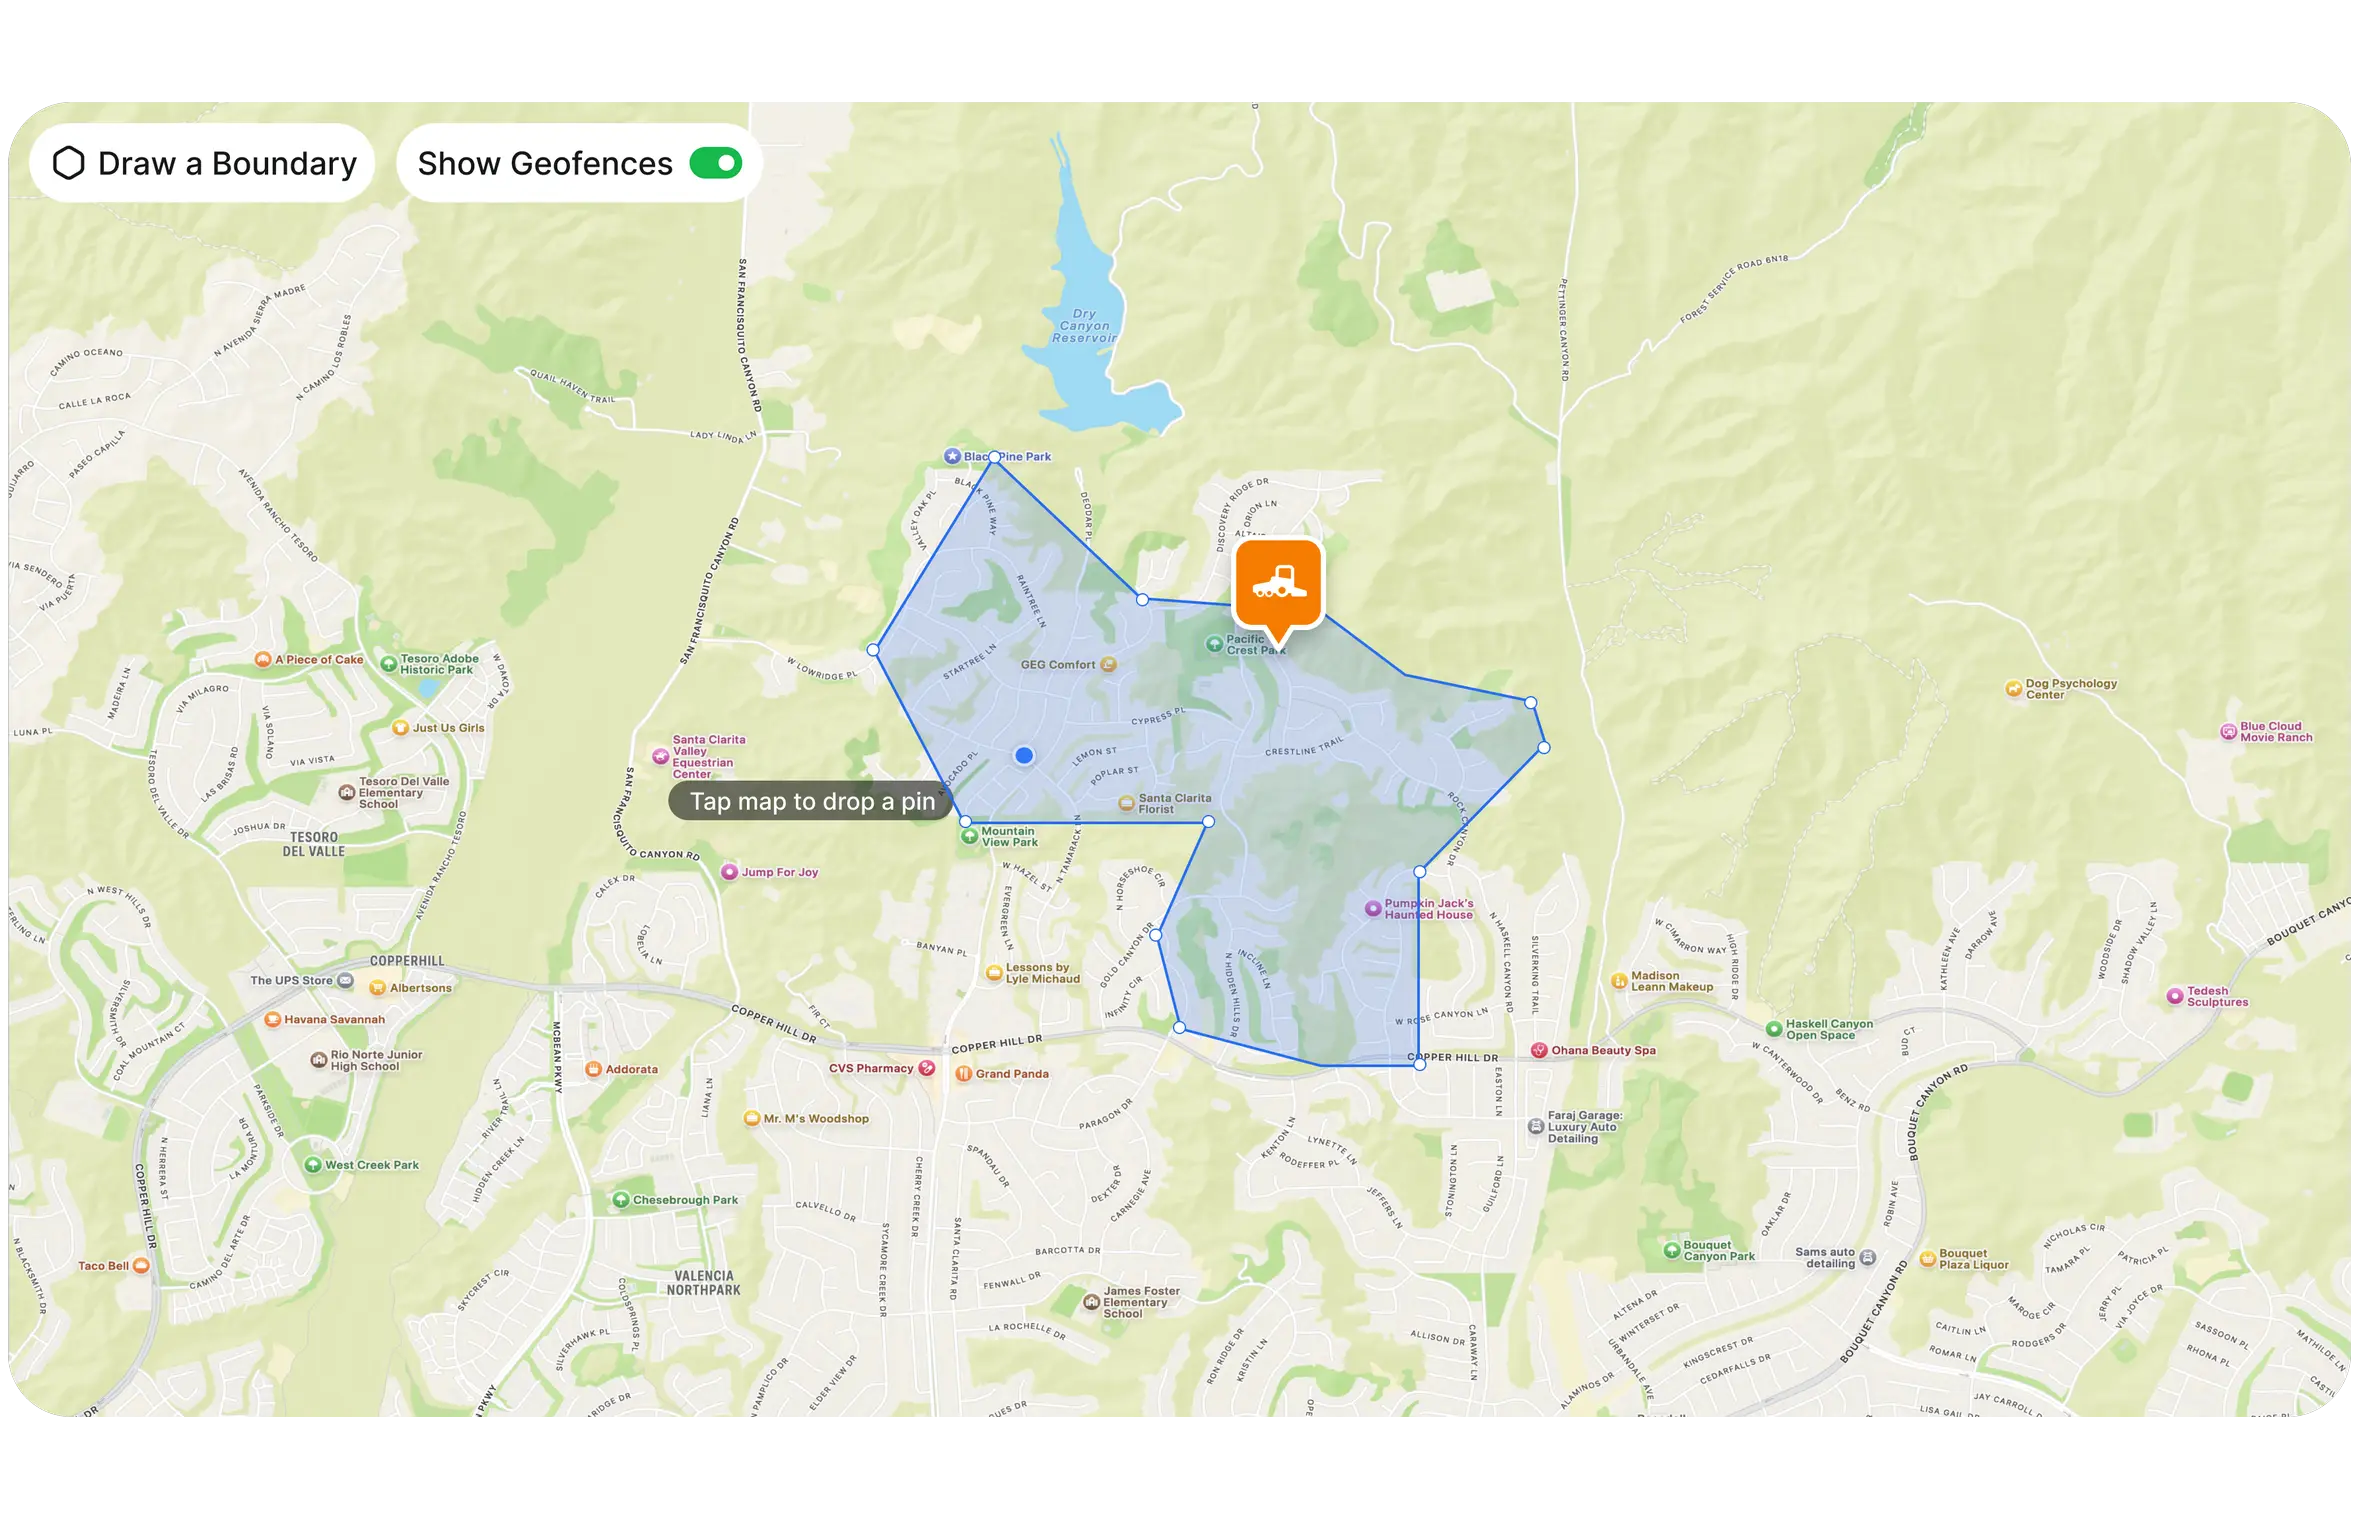Click the Valencia Northpark neighborhood label

(704, 1283)
